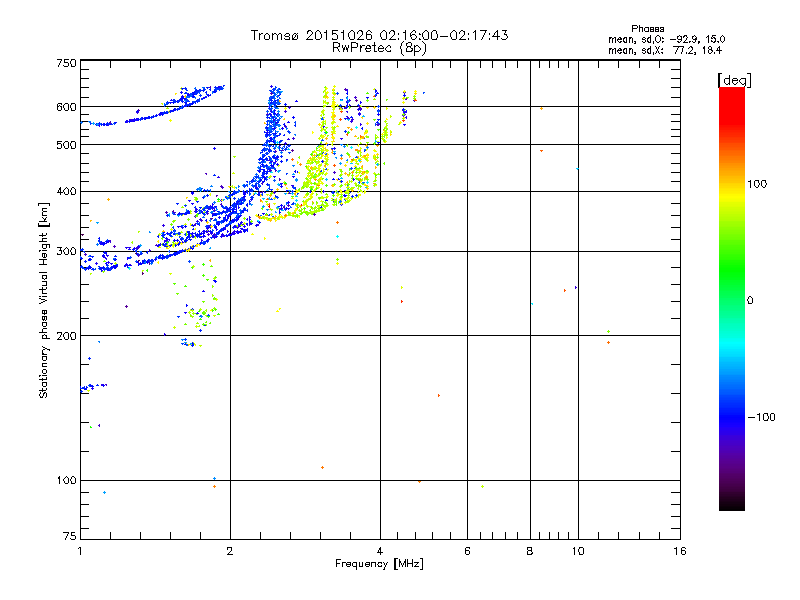This screenshot has height=600, width=800.
Task: Click the 'Stationary phase Virtual Height [km]' axis title
Action: point(43,301)
